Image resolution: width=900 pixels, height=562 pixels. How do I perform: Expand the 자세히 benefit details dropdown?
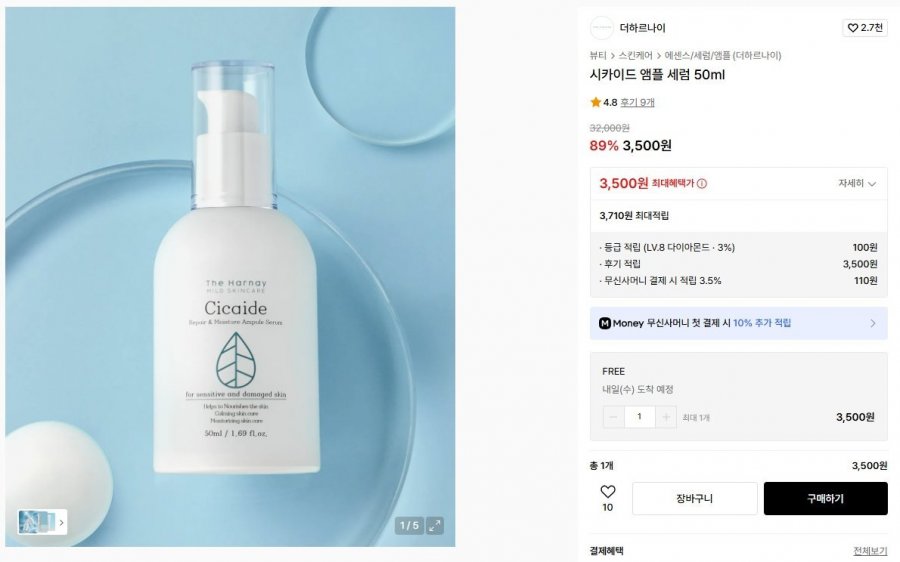coord(857,184)
